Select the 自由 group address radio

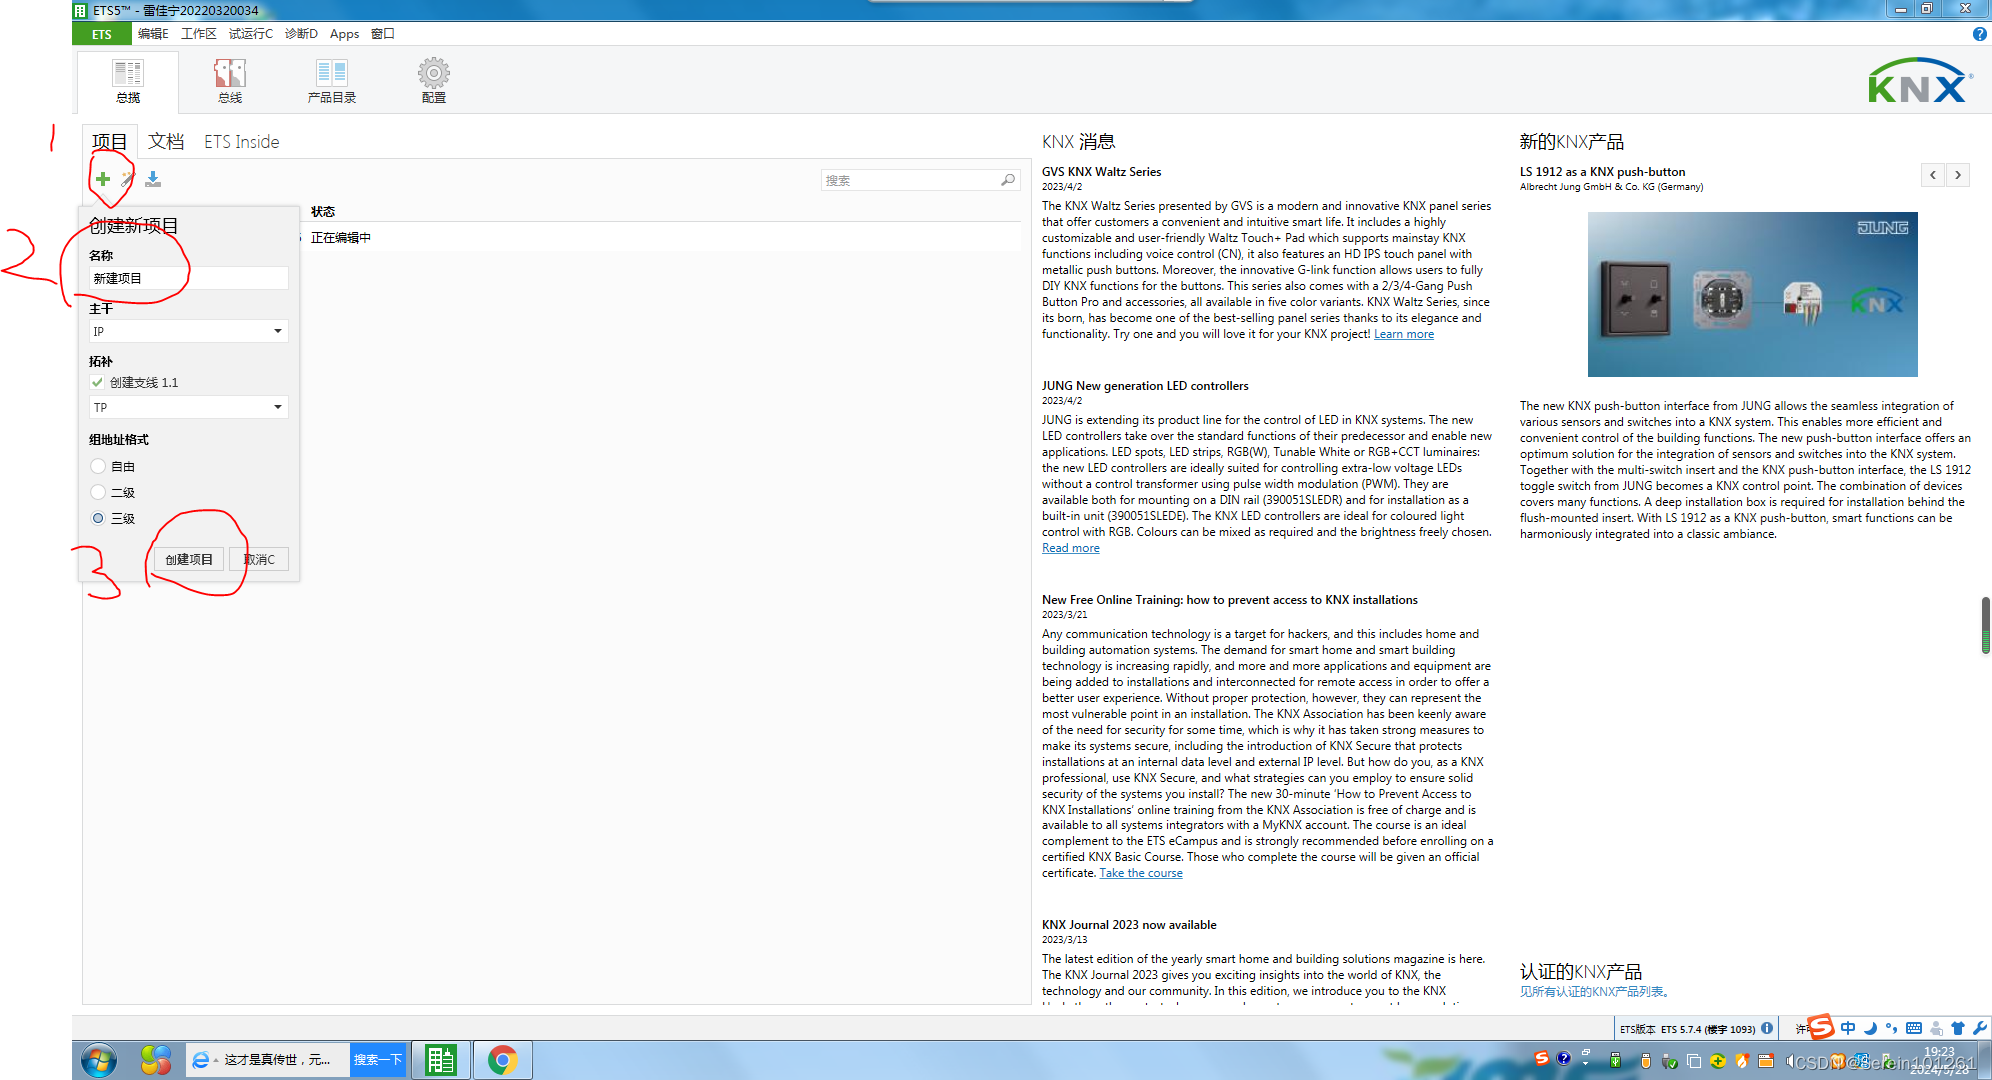click(x=98, y=466)
